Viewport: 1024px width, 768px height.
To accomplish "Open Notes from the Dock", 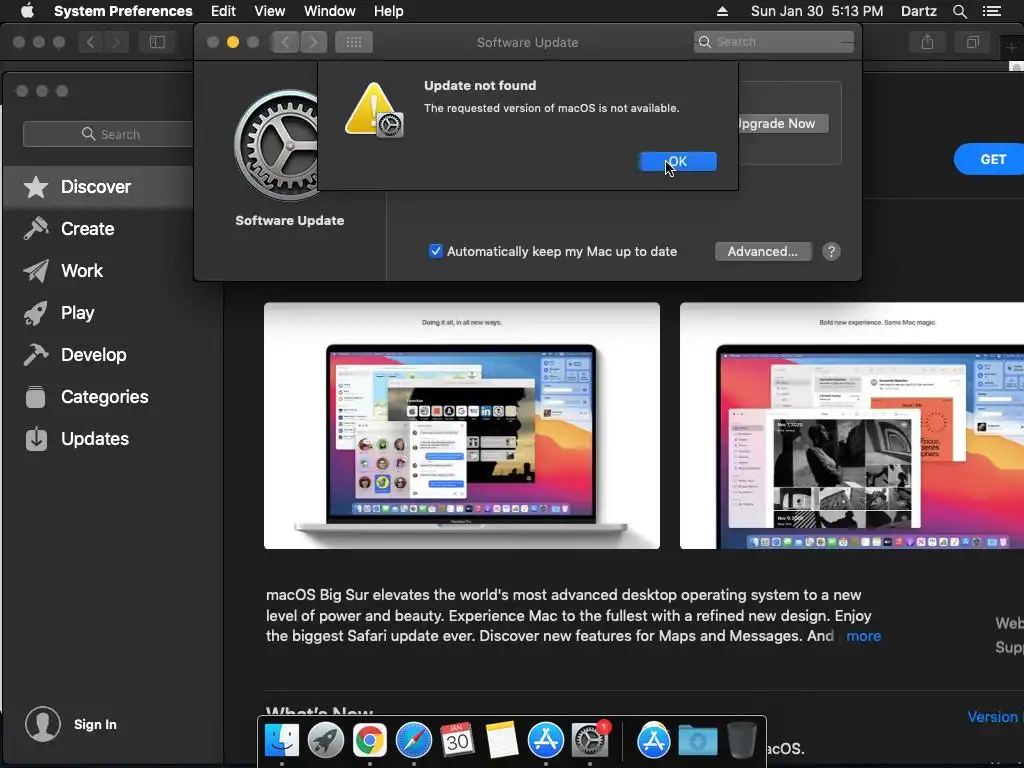I will (x=502, y=740).
